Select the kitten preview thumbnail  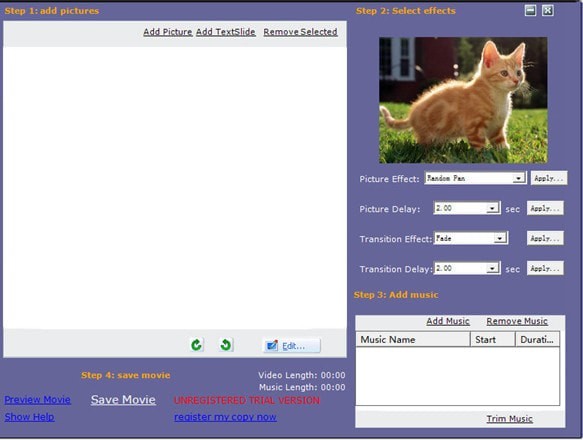coord(463,100)
